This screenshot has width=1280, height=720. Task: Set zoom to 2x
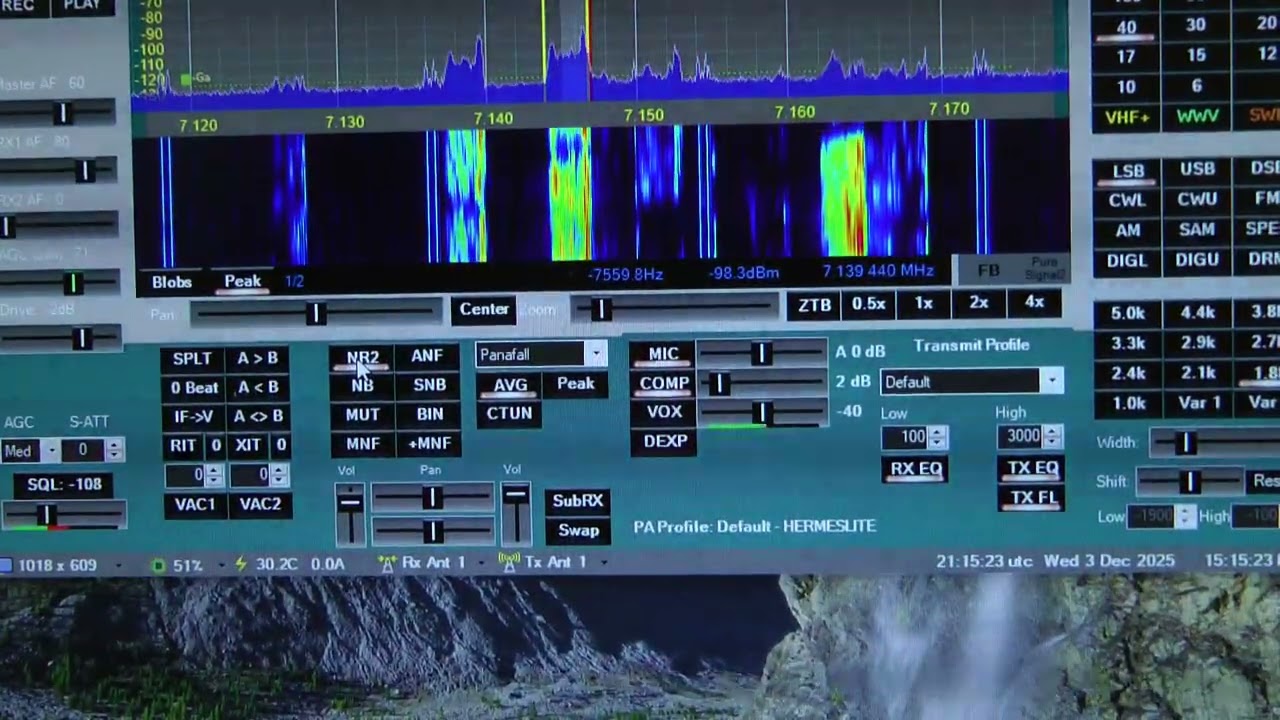point(979,303)
